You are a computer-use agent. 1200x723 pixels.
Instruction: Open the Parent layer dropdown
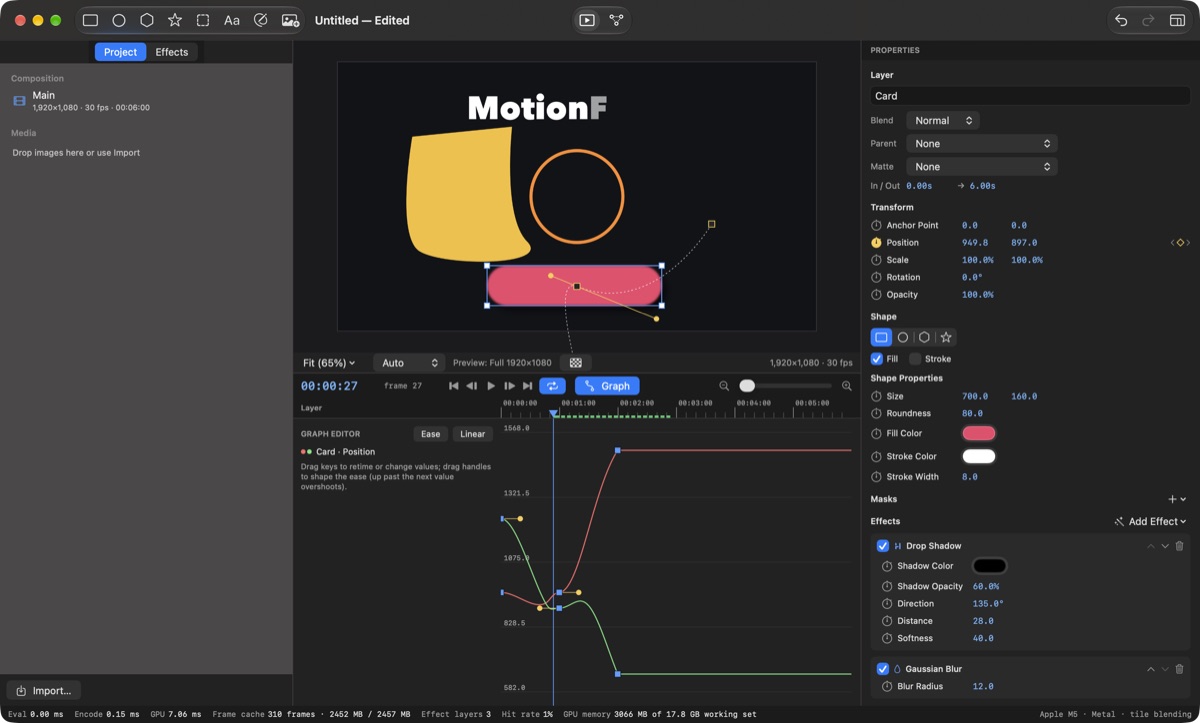pyautogui.click(x=982, y=144)
